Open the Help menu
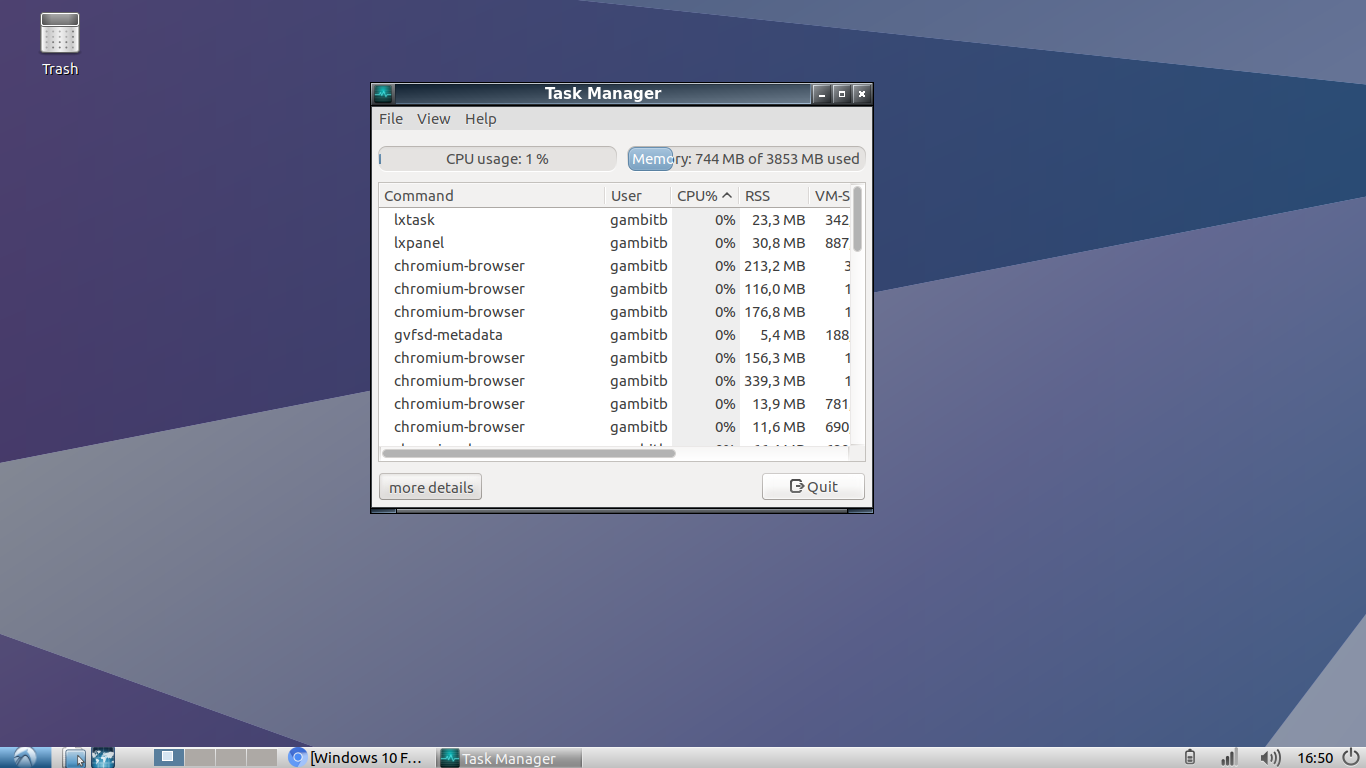 click(x=481, y=119)
